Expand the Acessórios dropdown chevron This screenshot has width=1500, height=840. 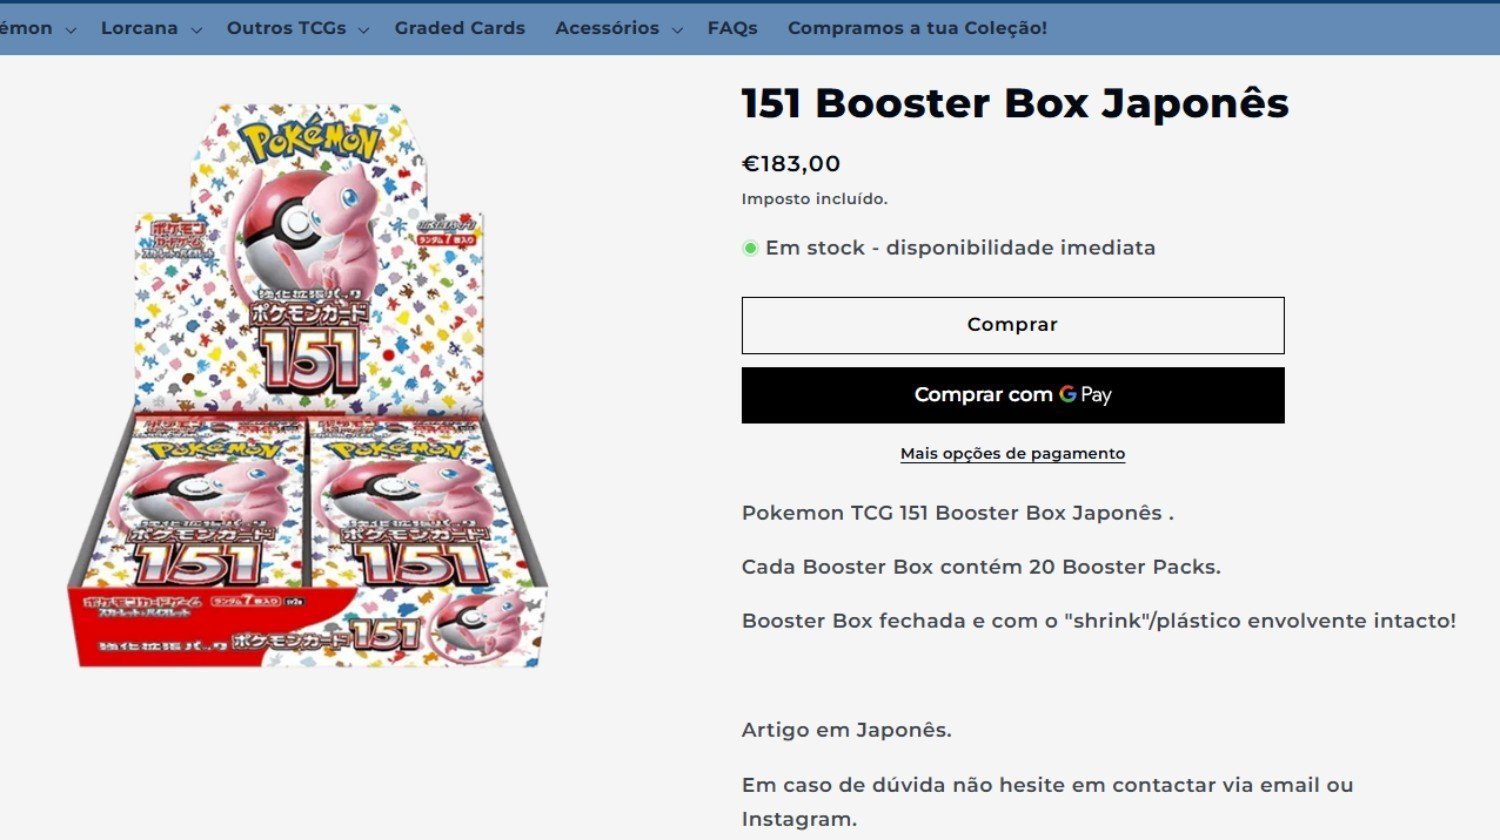click(x=677, y=30)
